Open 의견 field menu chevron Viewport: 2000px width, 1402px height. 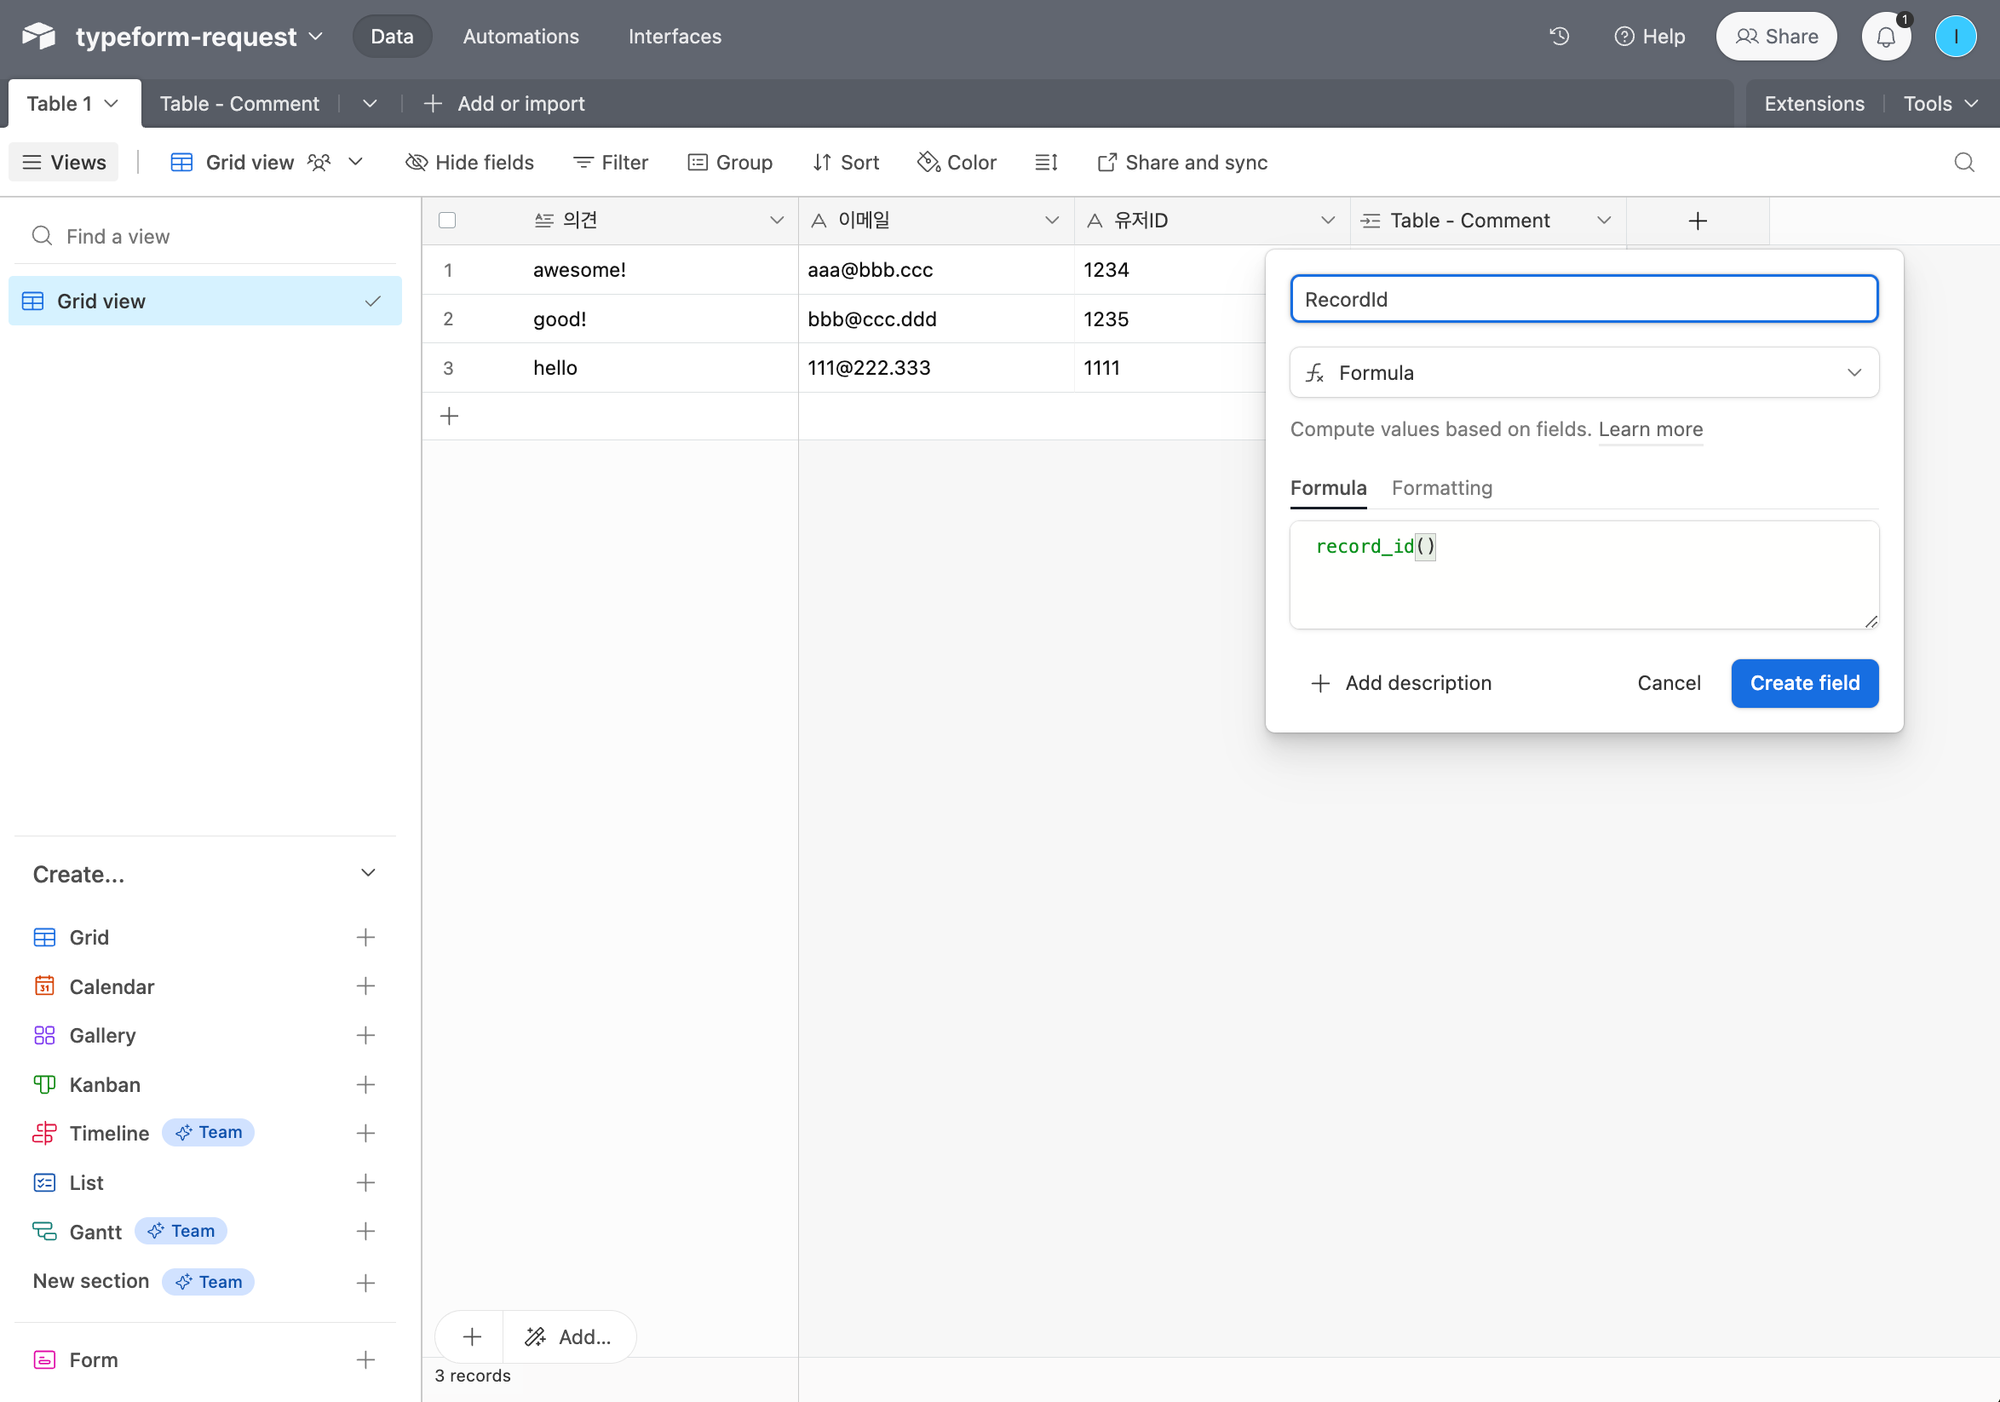(x=776, y=221)
